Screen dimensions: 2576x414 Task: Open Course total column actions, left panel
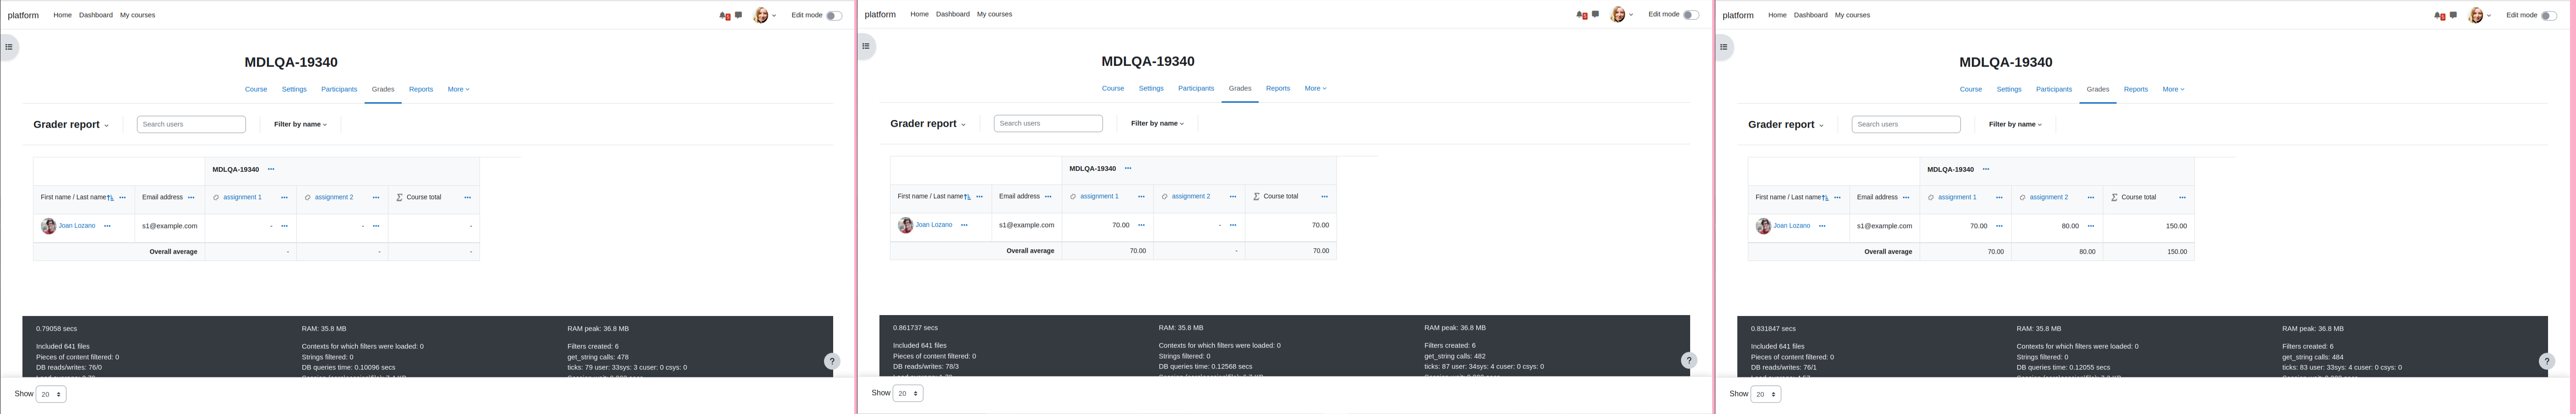[467, 198]
